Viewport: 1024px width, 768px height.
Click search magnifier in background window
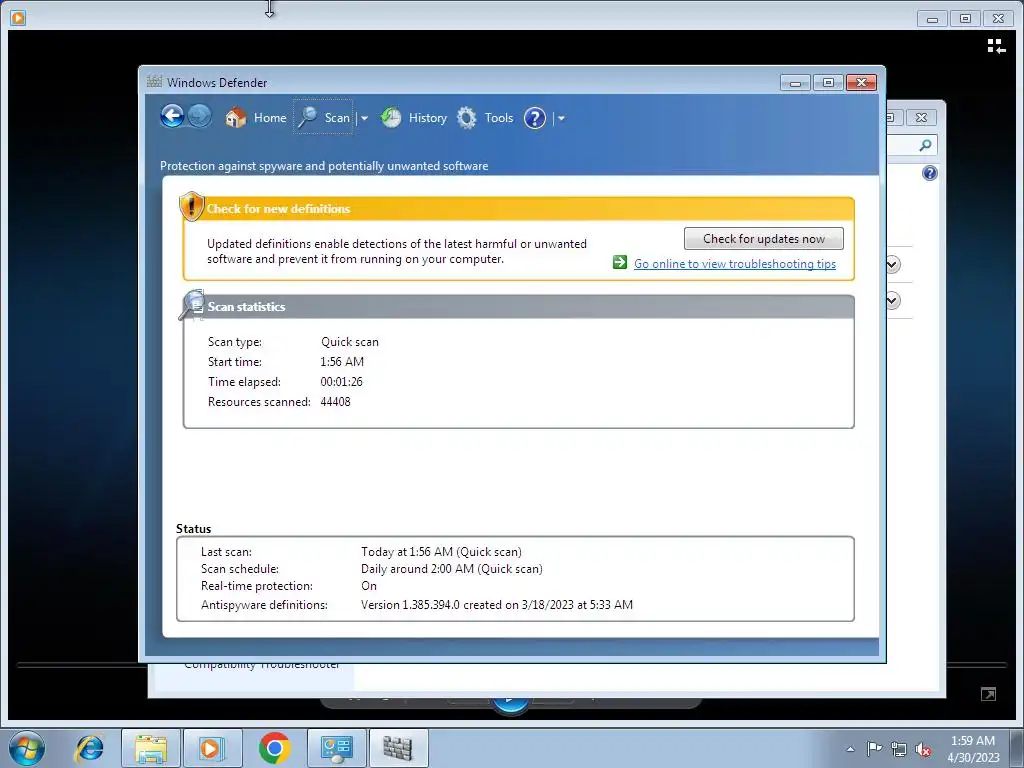925,145
